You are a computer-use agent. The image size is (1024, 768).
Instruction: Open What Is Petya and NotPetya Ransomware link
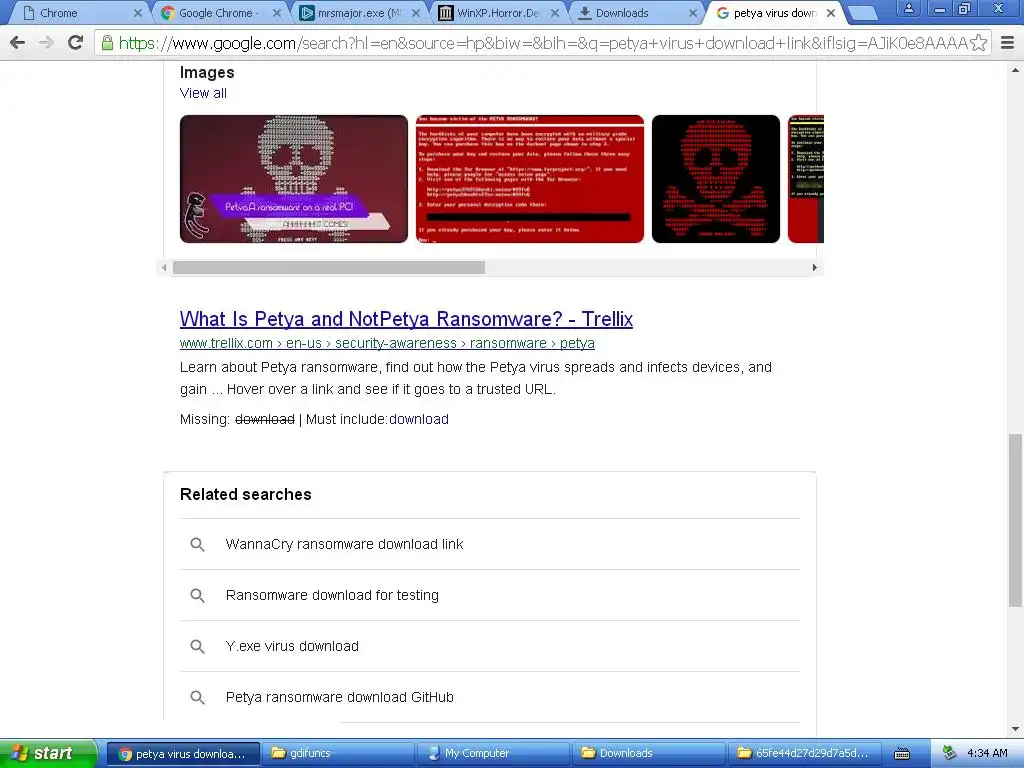pyautogui.click(x=406, y=319)
